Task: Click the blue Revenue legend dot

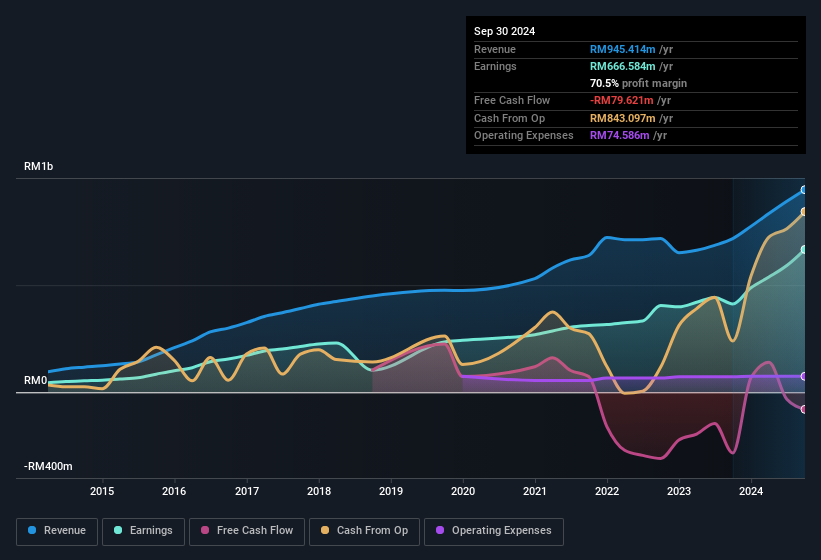Action: point(32,531)
